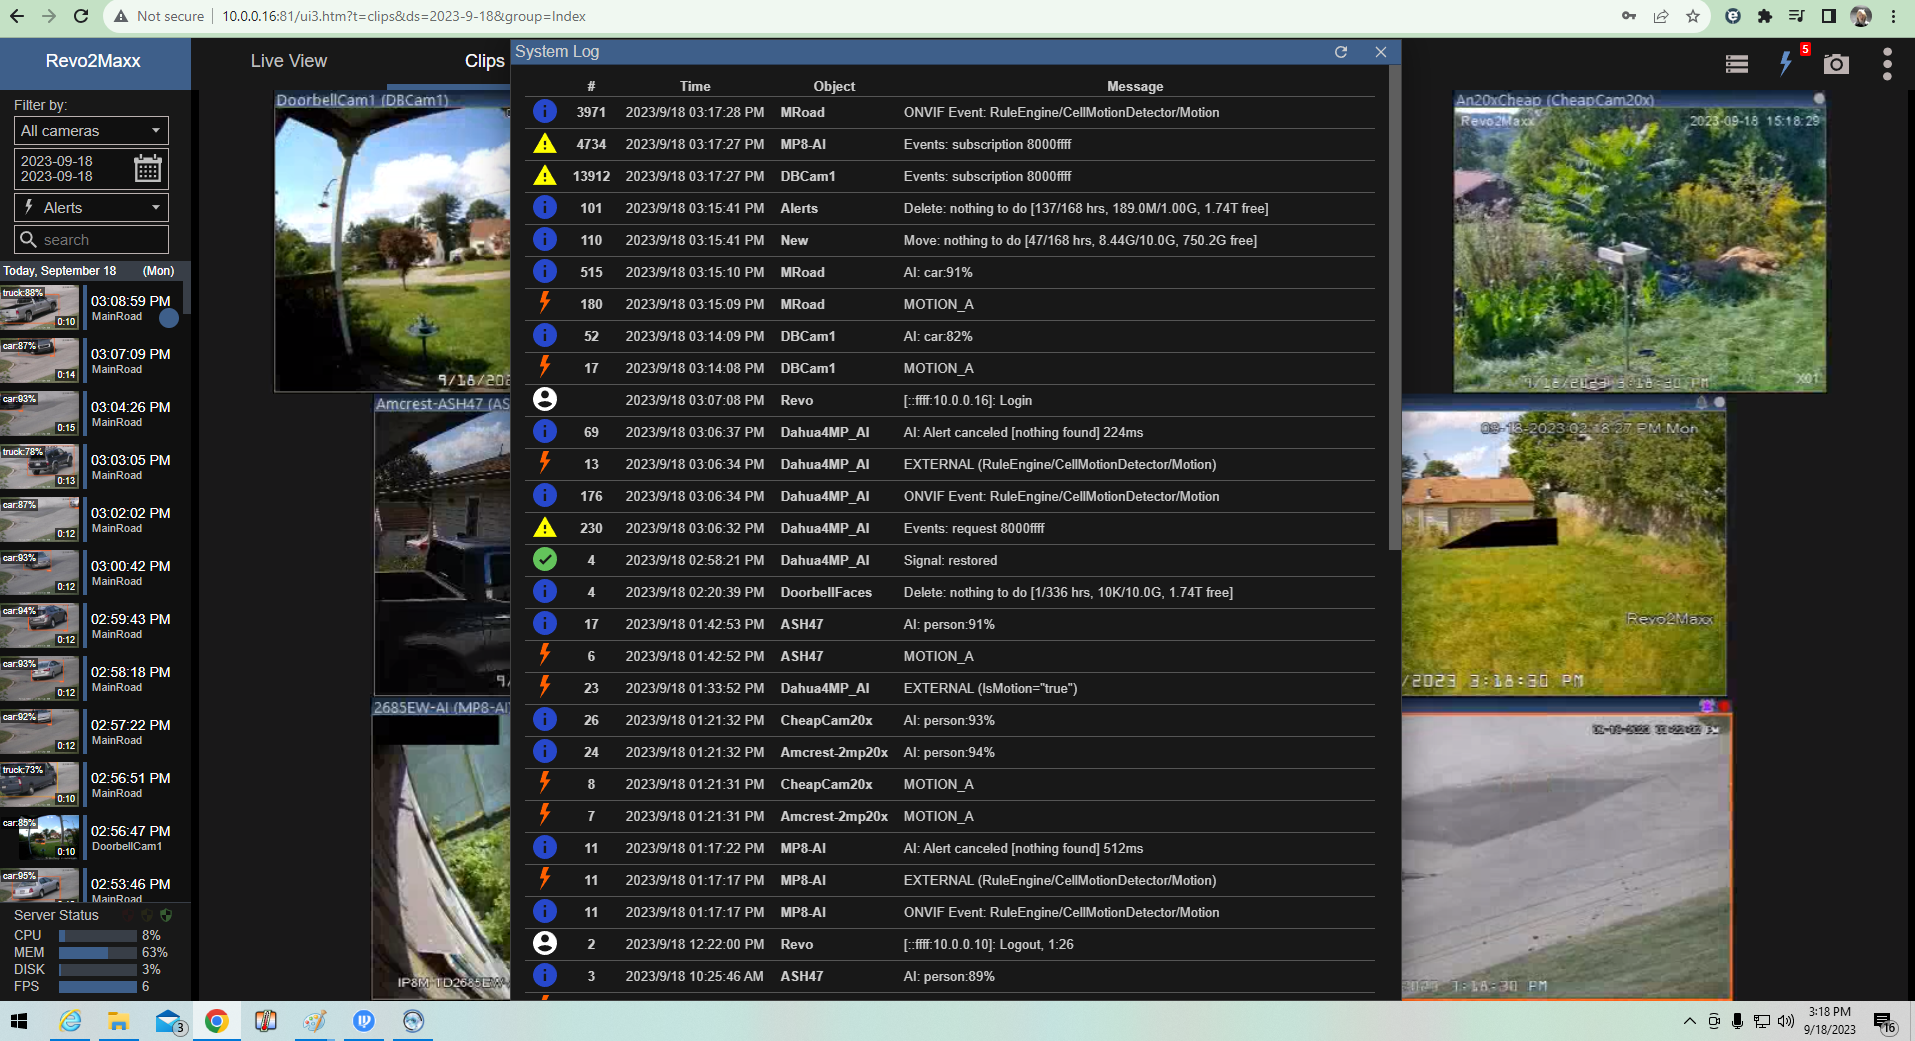The image size is (1915, 1041).
Task: Click the Object column header
Action: click(x=834, y=87)
